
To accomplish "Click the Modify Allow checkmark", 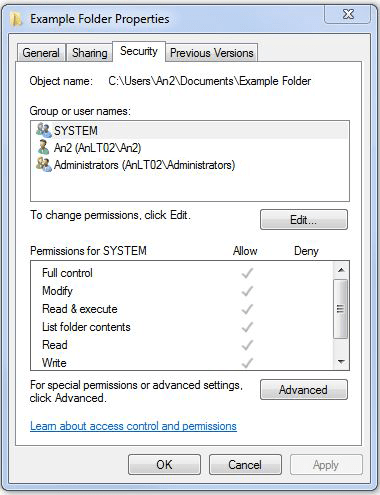I will pos(247,291).
